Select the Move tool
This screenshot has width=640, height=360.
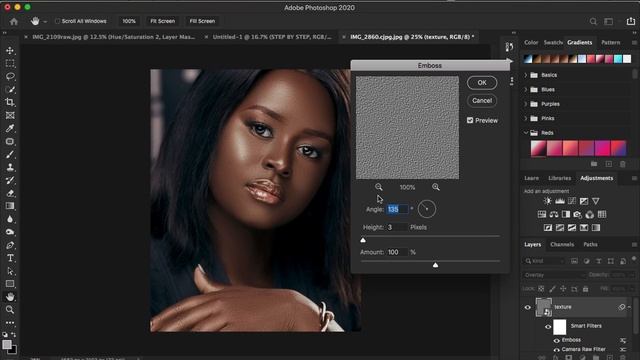(x=10, y=51)
